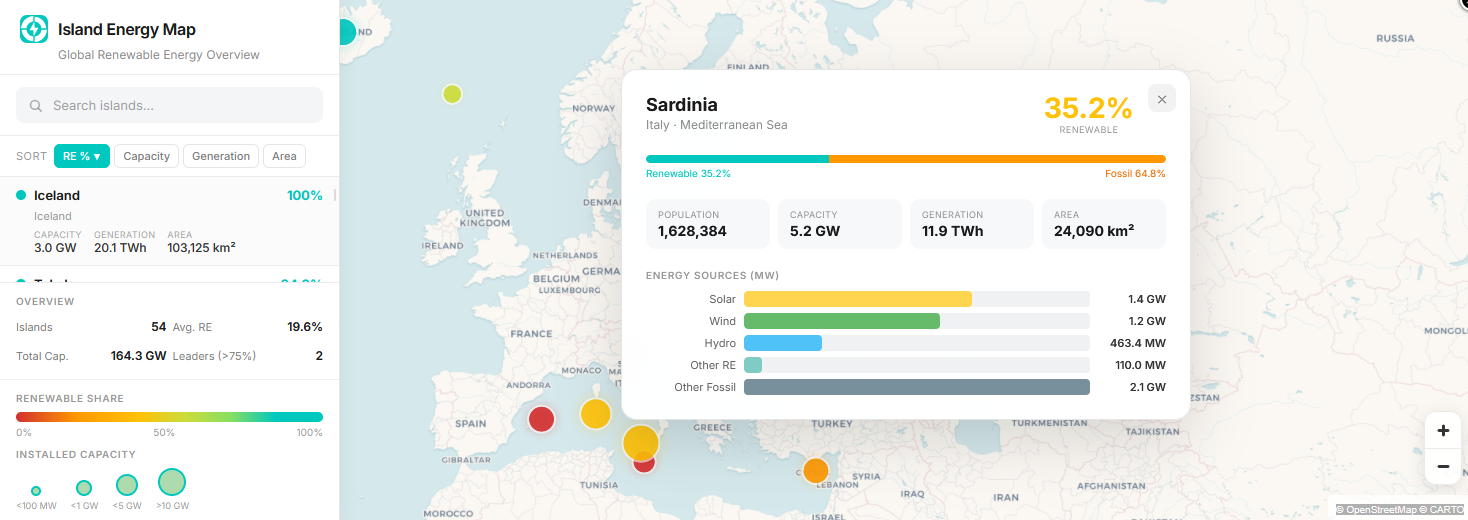Click the Solar energy source bar

[857, 299]
